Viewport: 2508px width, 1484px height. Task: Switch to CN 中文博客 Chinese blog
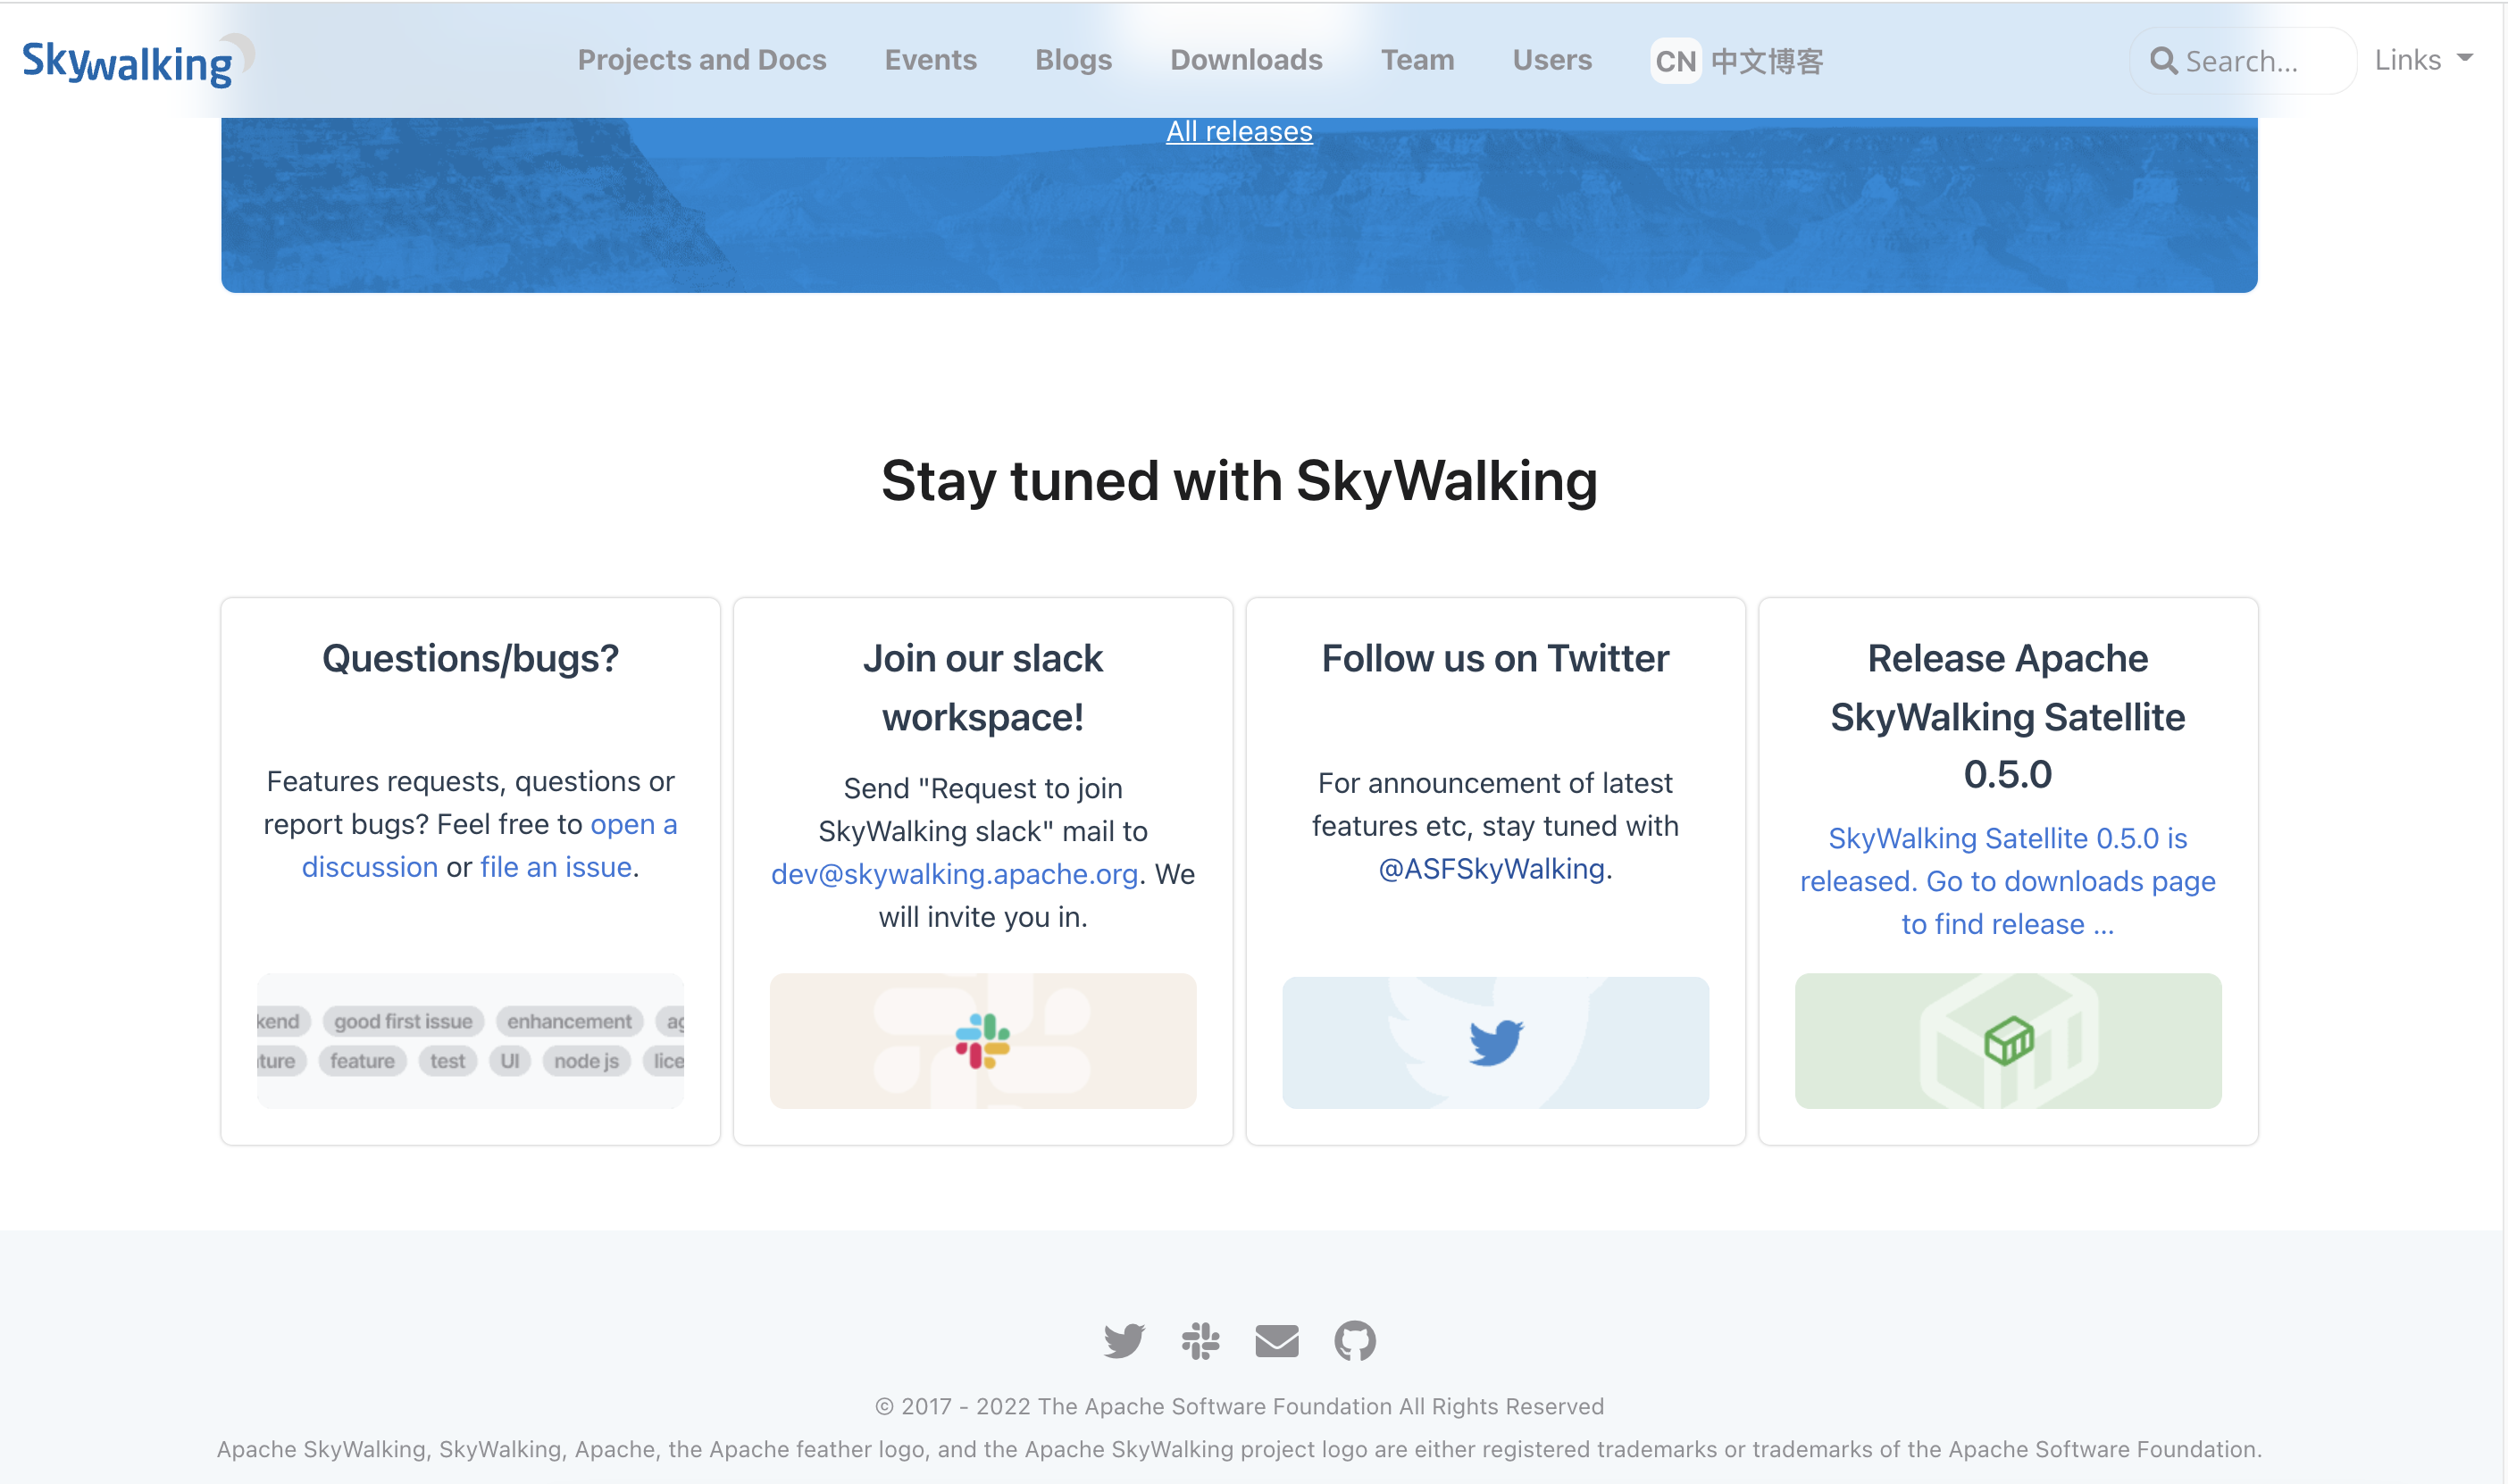click(x=1738, y=61)
